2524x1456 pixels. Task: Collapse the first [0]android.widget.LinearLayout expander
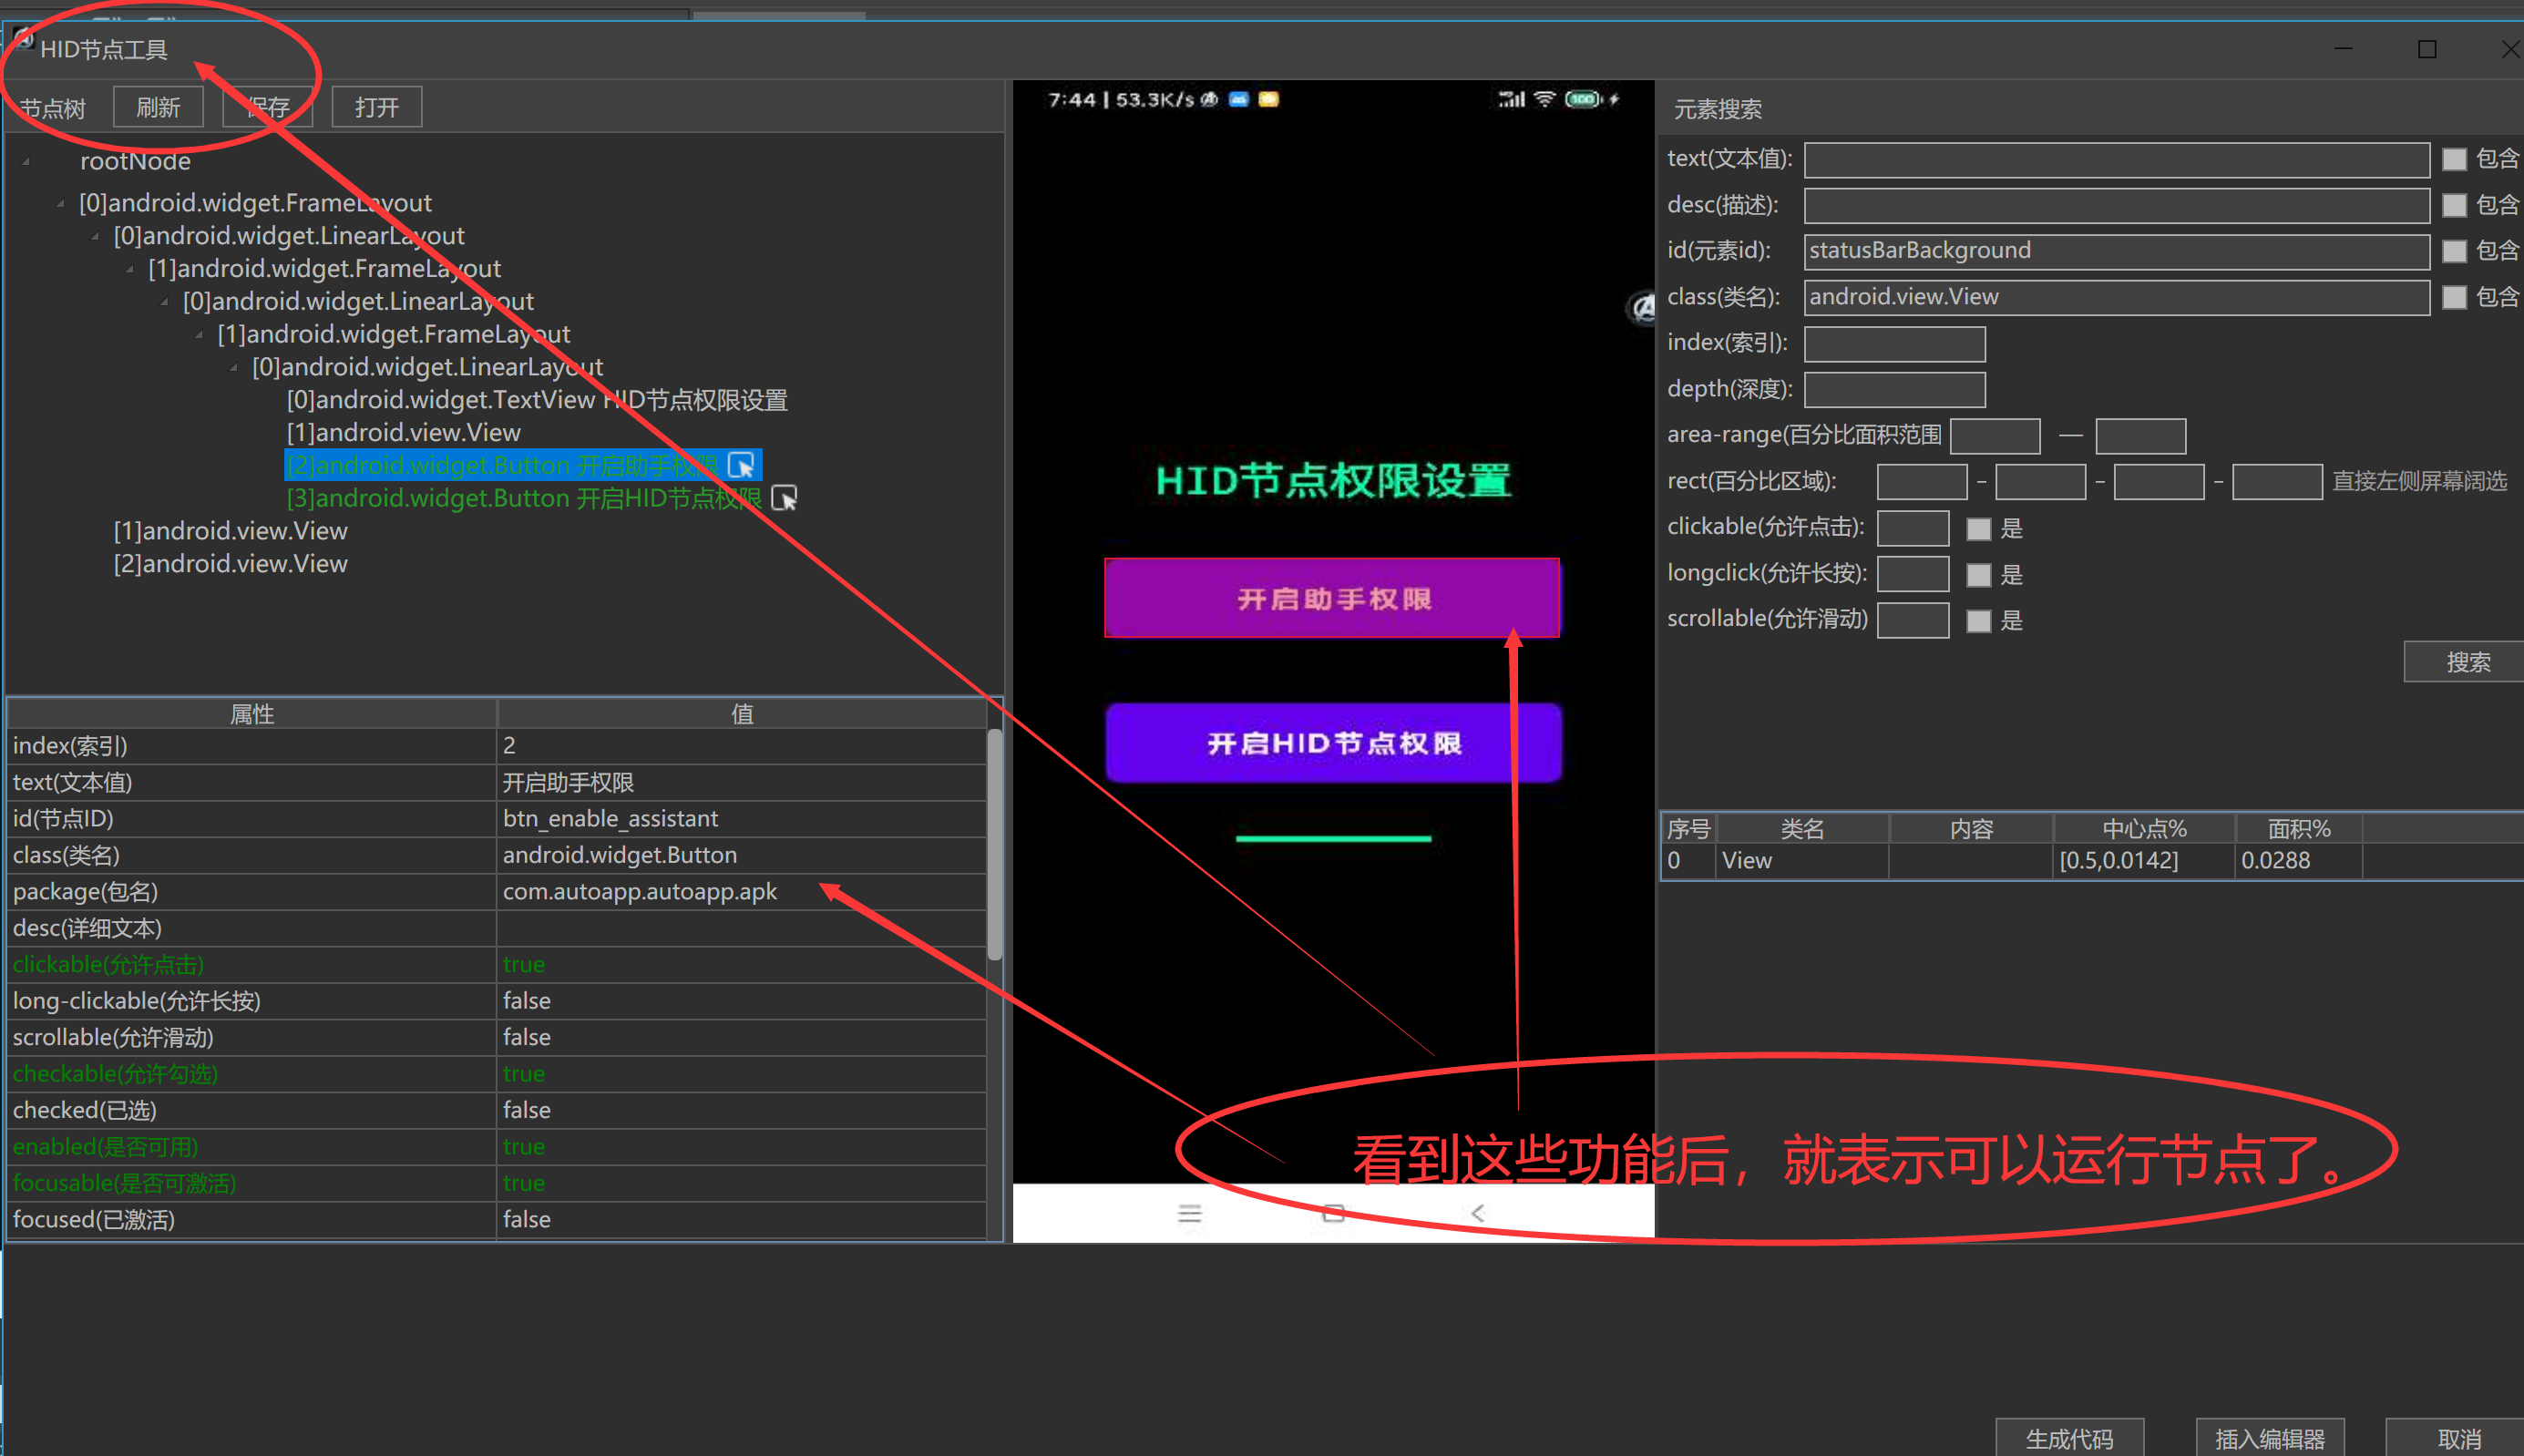[x=95, y=236]
